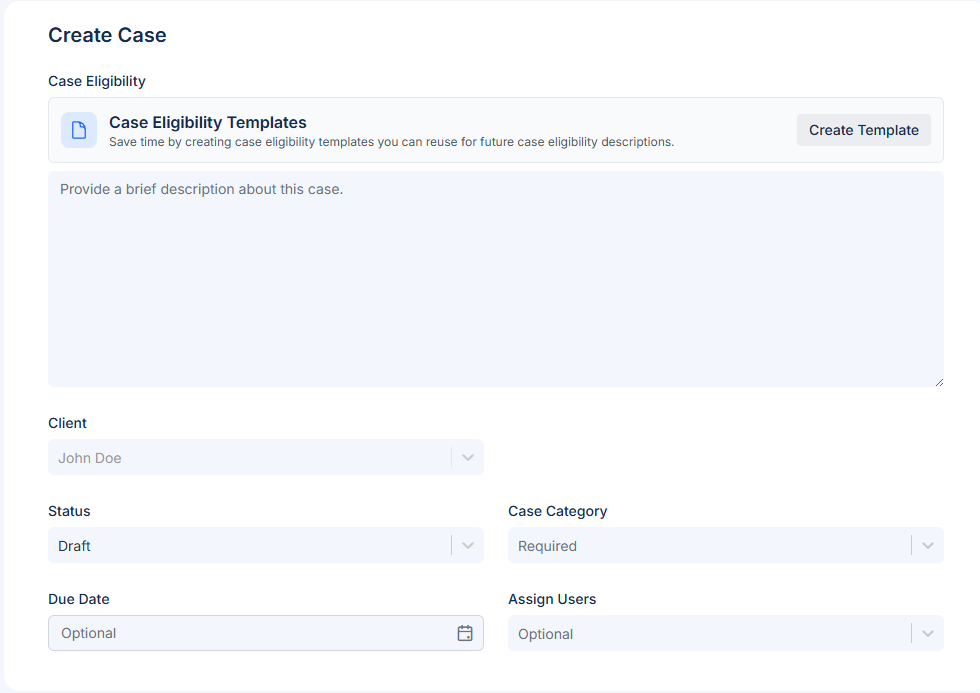The height and width of the screenshot is (693, 980).
Task: Click the chevron on the Client field
Action: click(467, 457)
